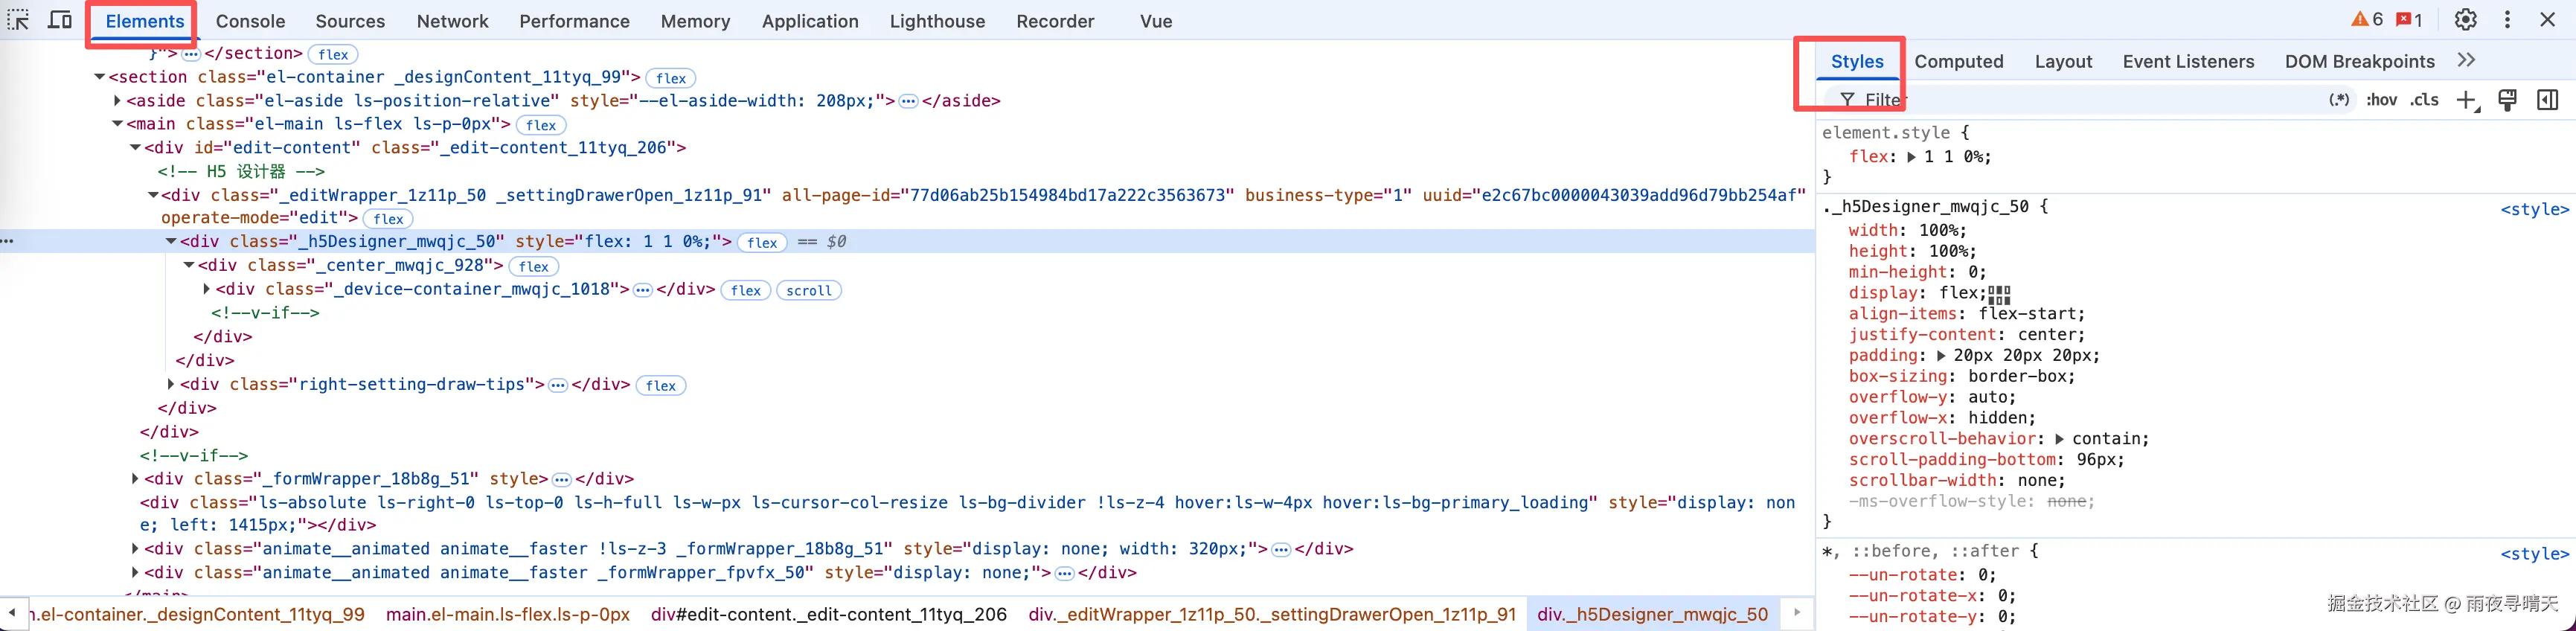2576x631 pixels.
Task: Collapse the _center_mwqjc_928 div node
Action: click(x=189, y=266)
